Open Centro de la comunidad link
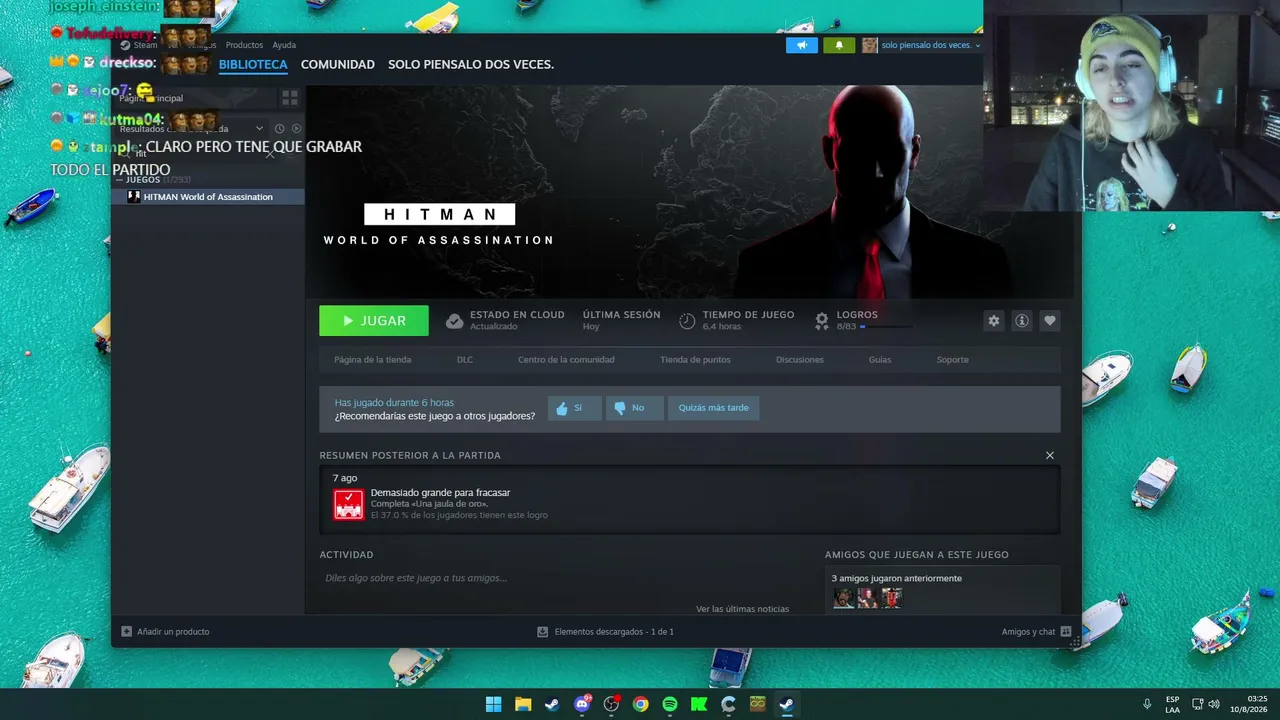The image size is (1280, 720). (x=566, y=360)
